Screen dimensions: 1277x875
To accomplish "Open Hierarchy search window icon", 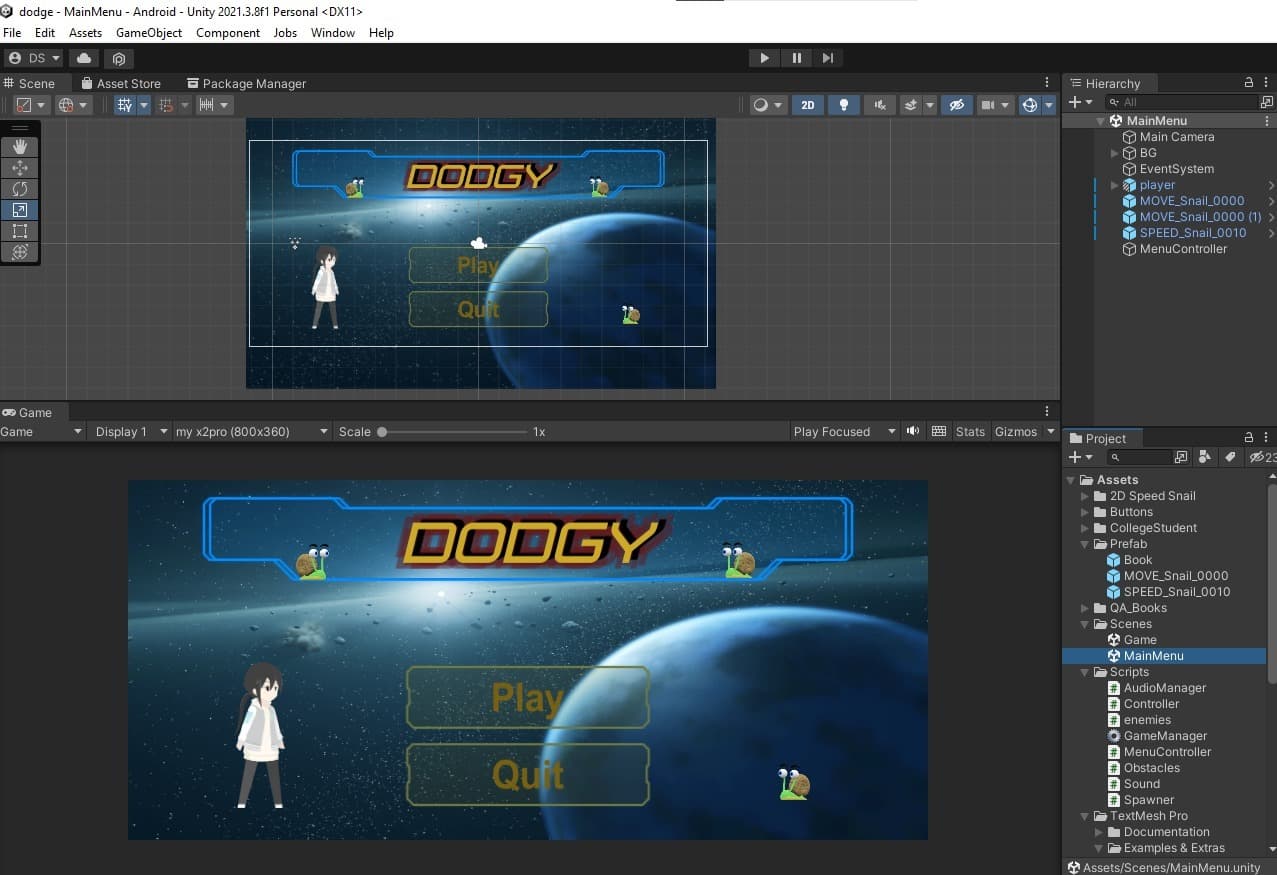I will 1267,102.
